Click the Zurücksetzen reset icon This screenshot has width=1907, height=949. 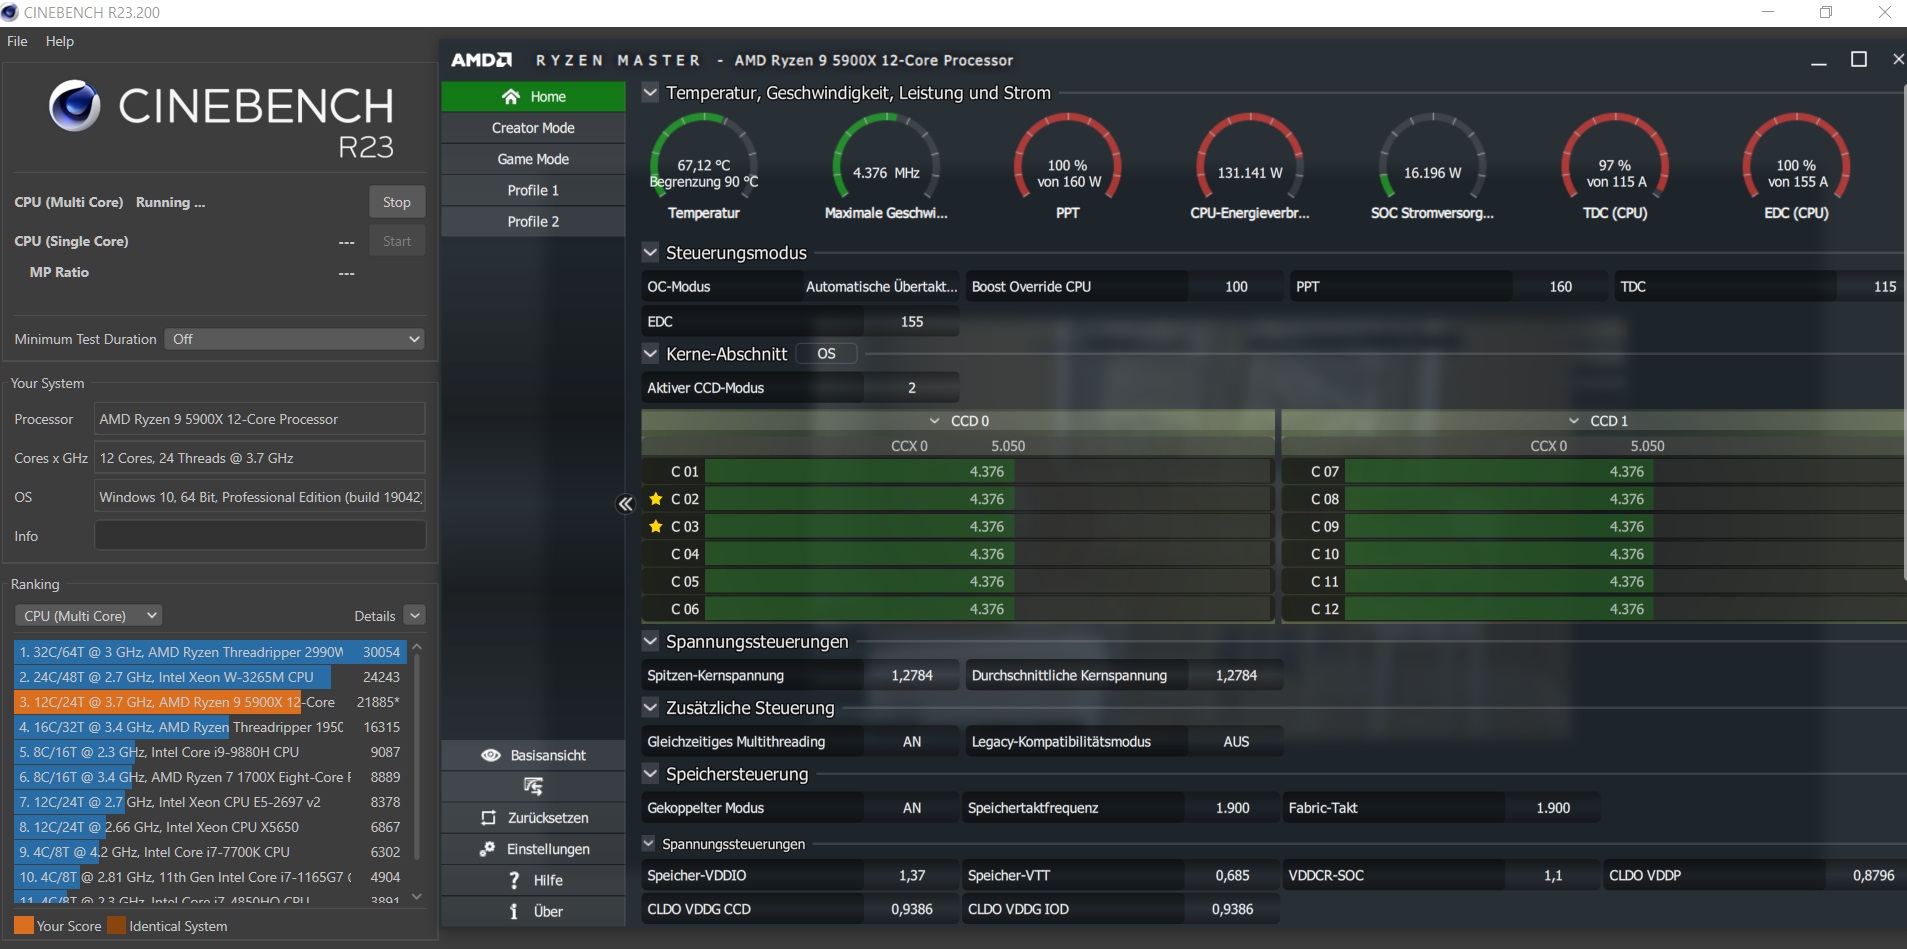point(488,818)
